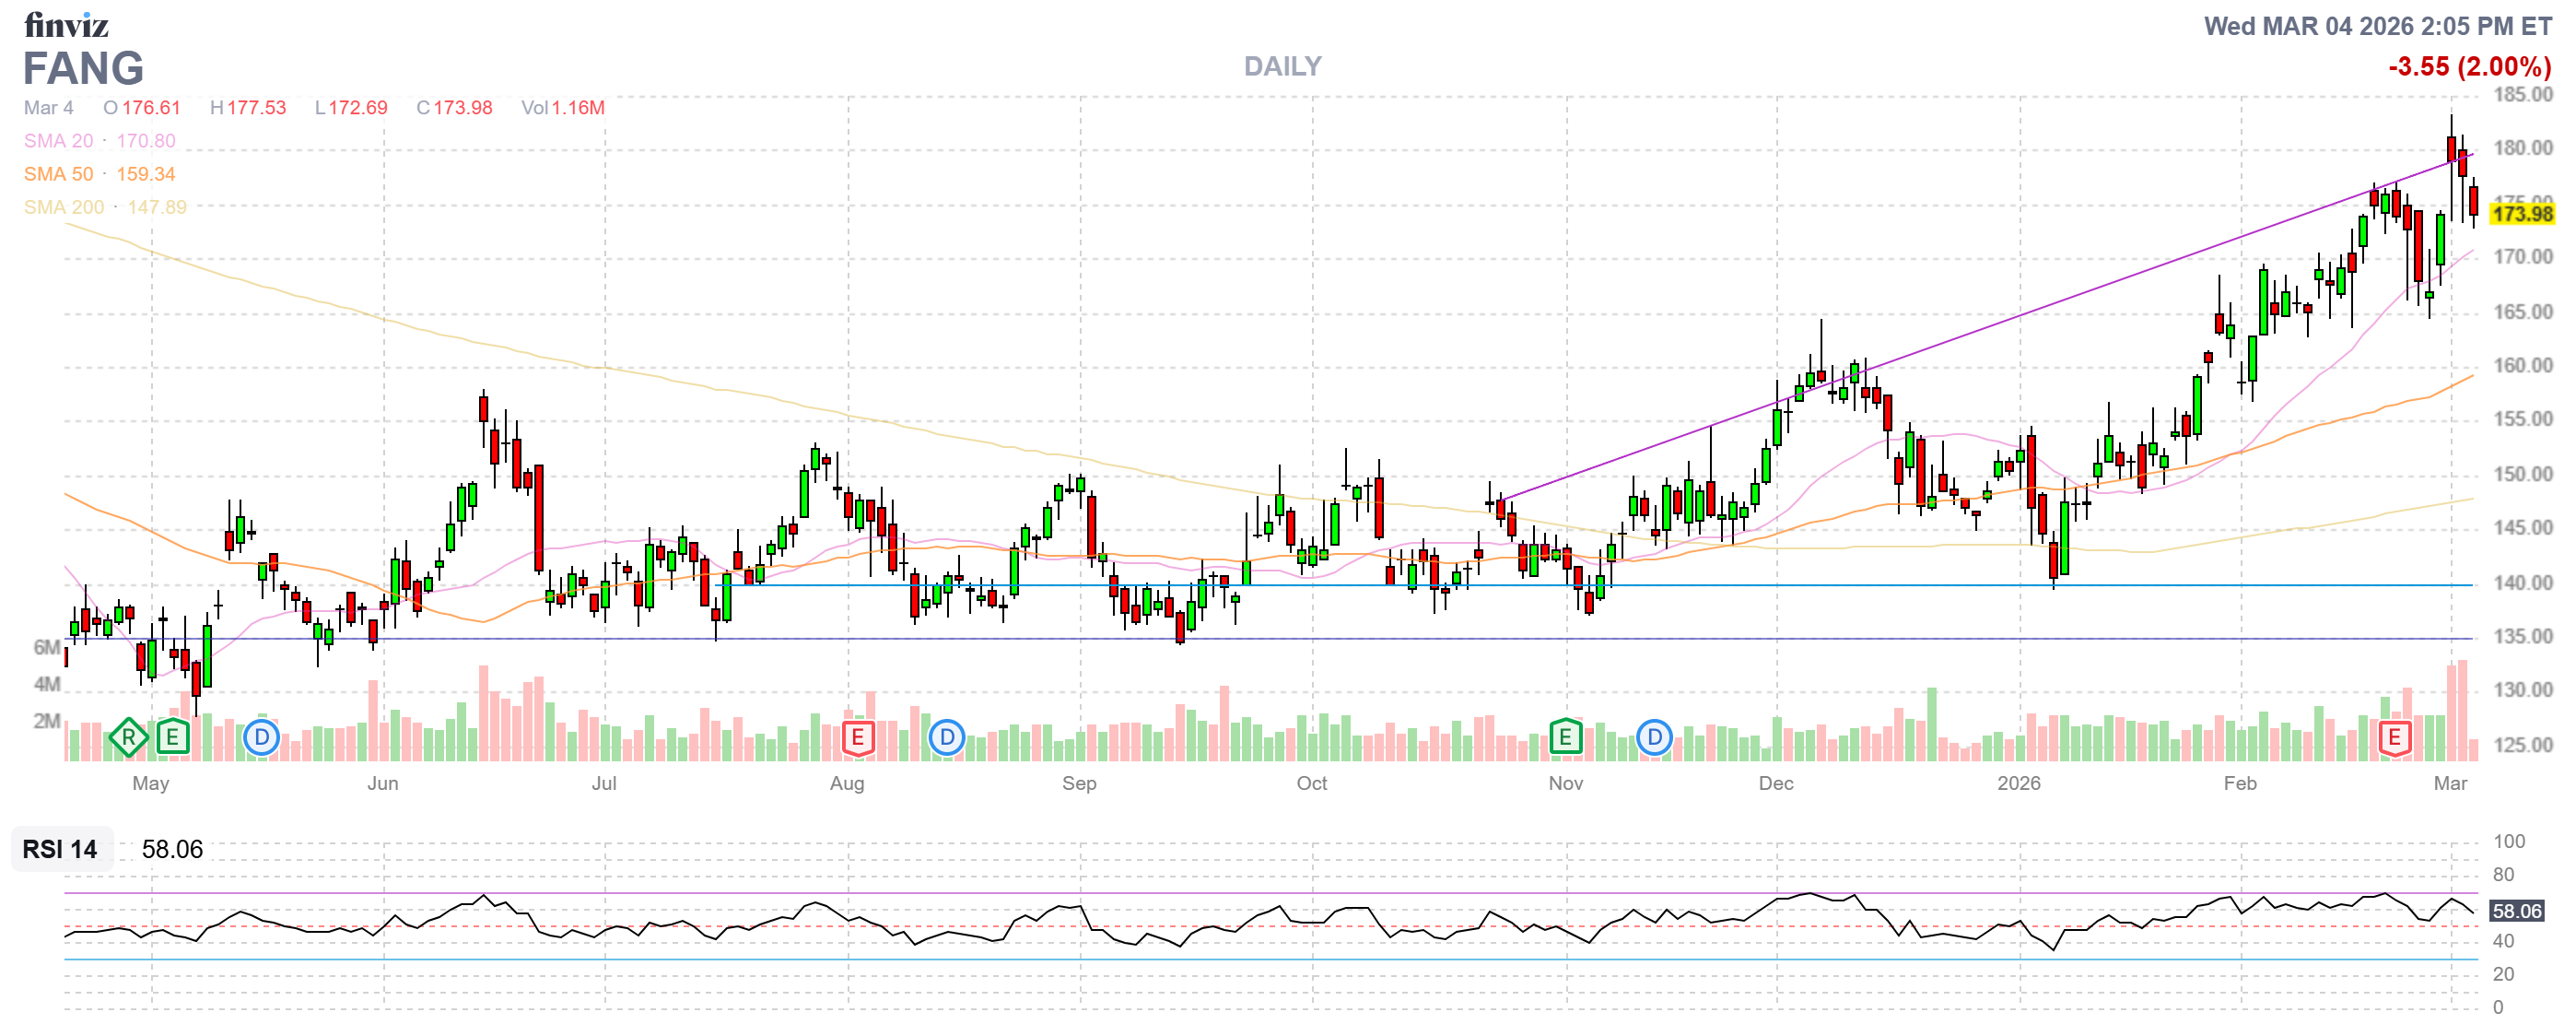The image size is (2576, 1036).
Task: Click the RSI 14 indicator label
Action: coord(60,850)
